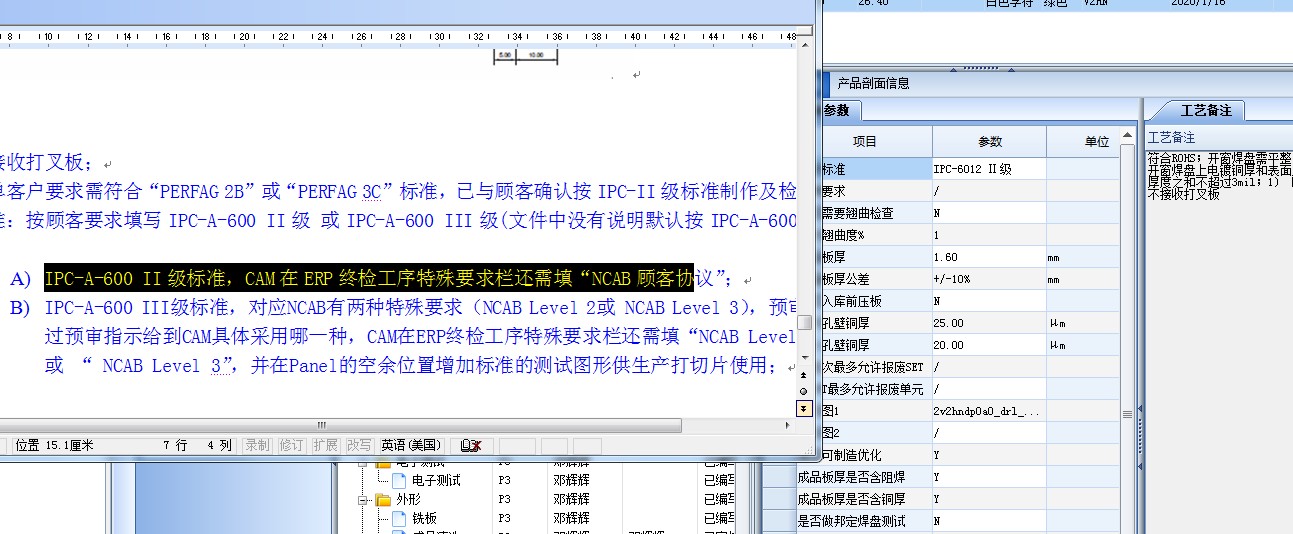Click the 孔壁铜厚 value 25.00 field
The height and width of the screenshot is (534, 1293).
pyautogui.click(x=990, y=323)
